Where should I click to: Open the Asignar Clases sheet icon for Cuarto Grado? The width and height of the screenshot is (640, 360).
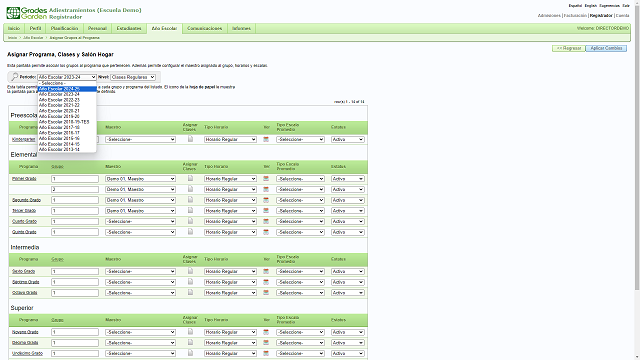(x=190, y=221)
